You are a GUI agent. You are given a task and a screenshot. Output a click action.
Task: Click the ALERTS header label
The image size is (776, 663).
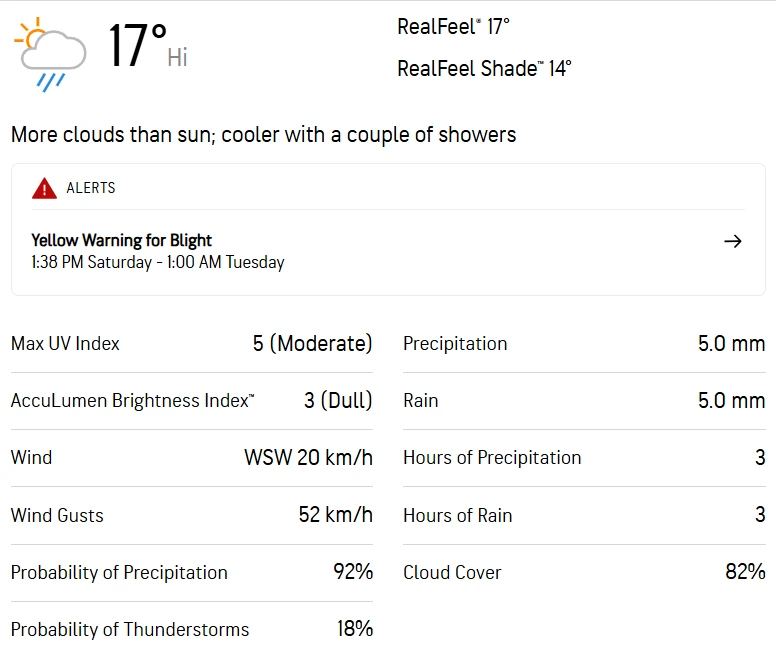[x=91, y=188]
